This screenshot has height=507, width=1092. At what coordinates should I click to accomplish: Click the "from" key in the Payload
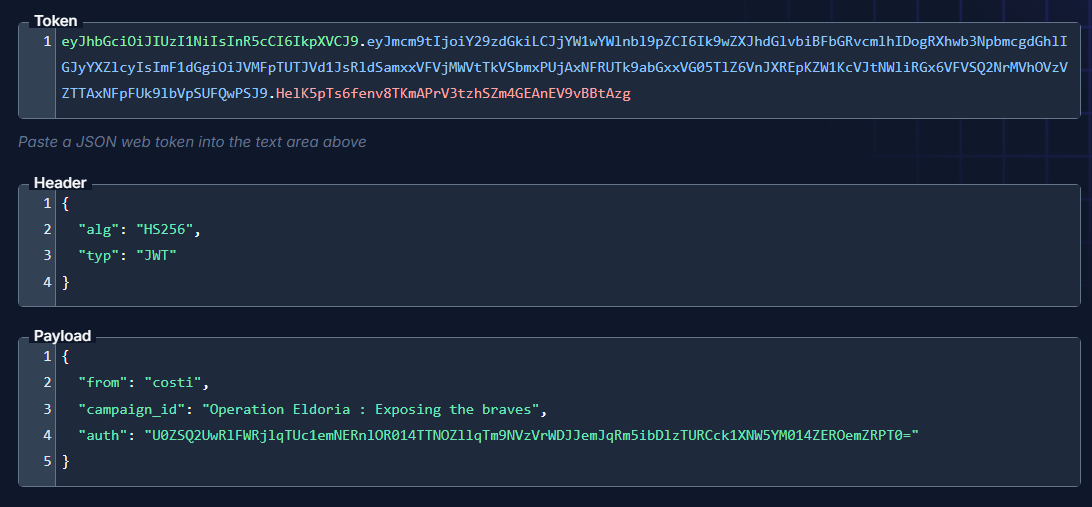click(x=103, y=382)
